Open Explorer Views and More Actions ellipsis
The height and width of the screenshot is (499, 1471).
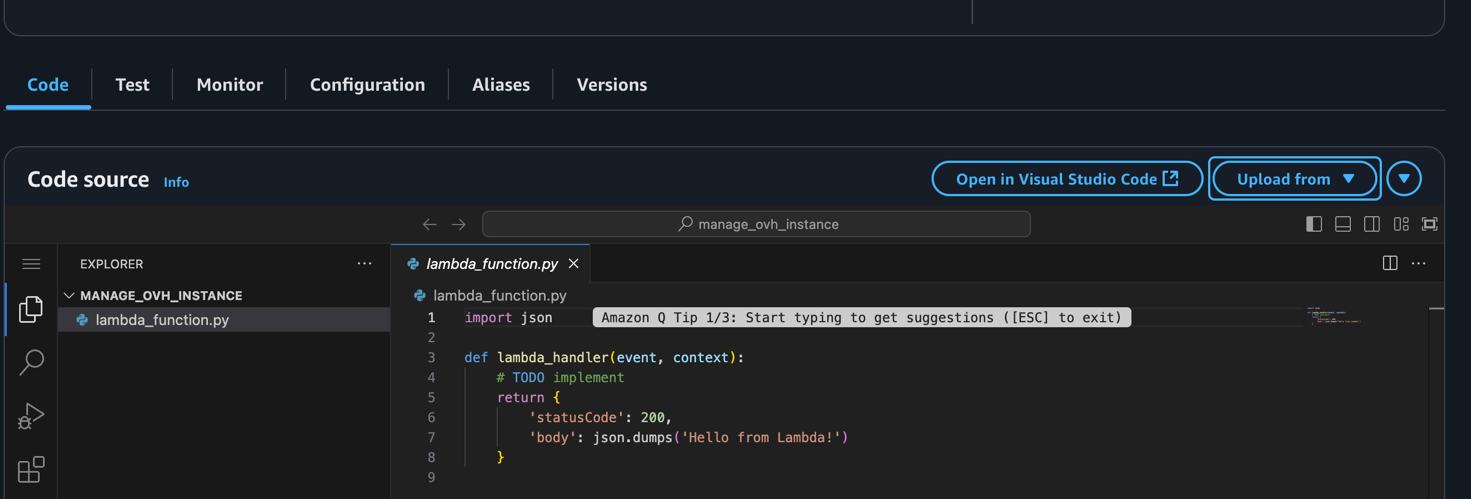pos(364,264)
